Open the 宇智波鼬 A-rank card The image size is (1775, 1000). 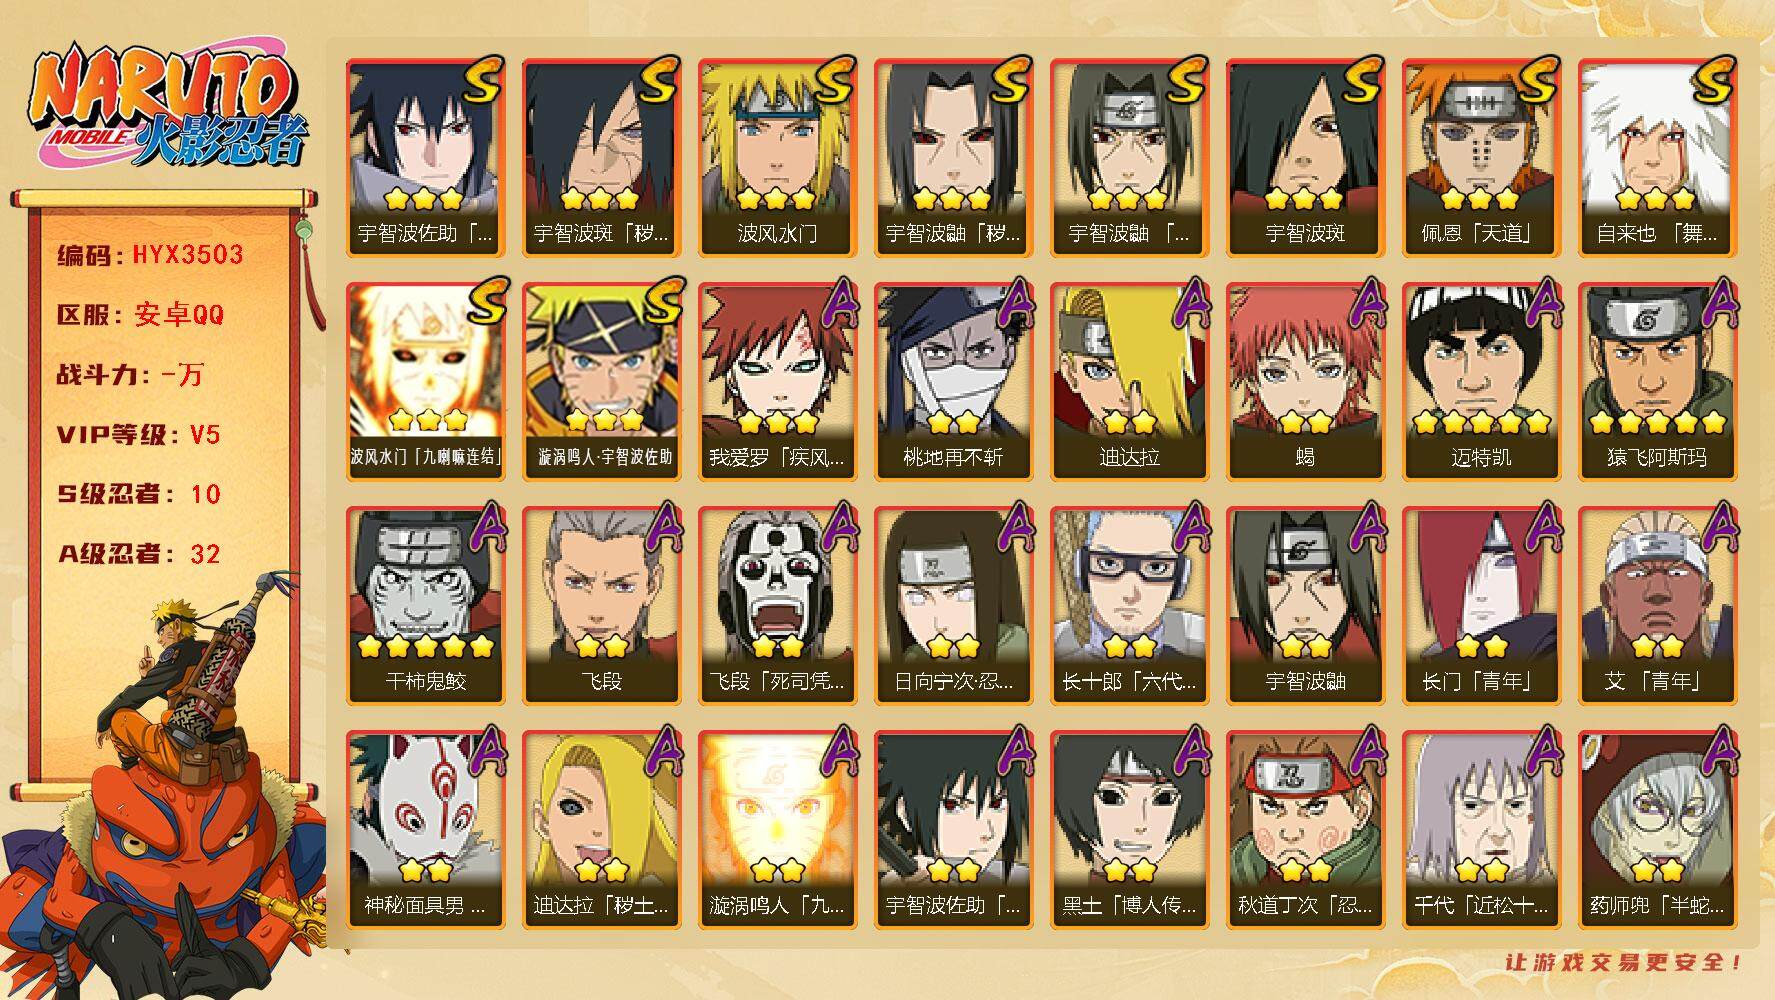click(x=1305, y=605)
